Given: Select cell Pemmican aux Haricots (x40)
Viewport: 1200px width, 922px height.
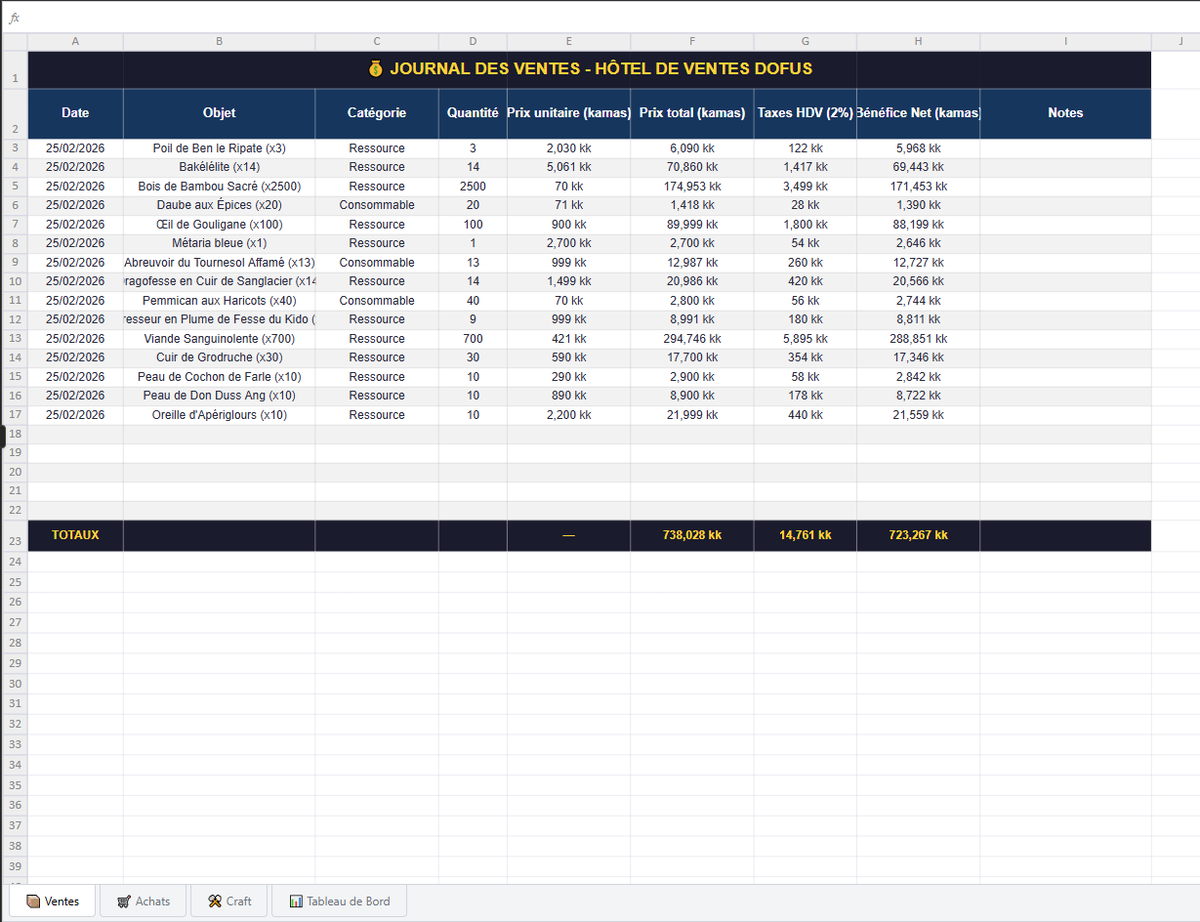Looking at the screenshot, I should 219,301.
